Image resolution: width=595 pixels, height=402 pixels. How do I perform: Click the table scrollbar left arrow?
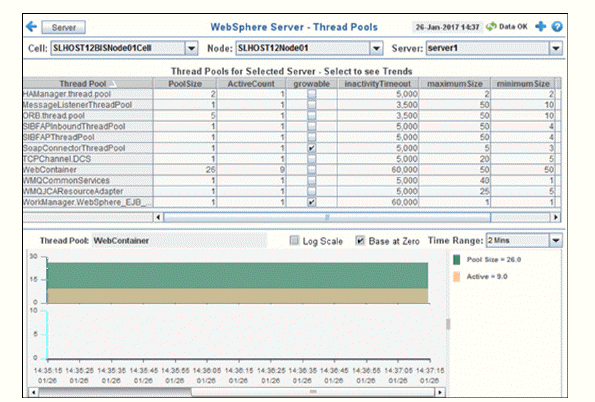pos(158,217)
